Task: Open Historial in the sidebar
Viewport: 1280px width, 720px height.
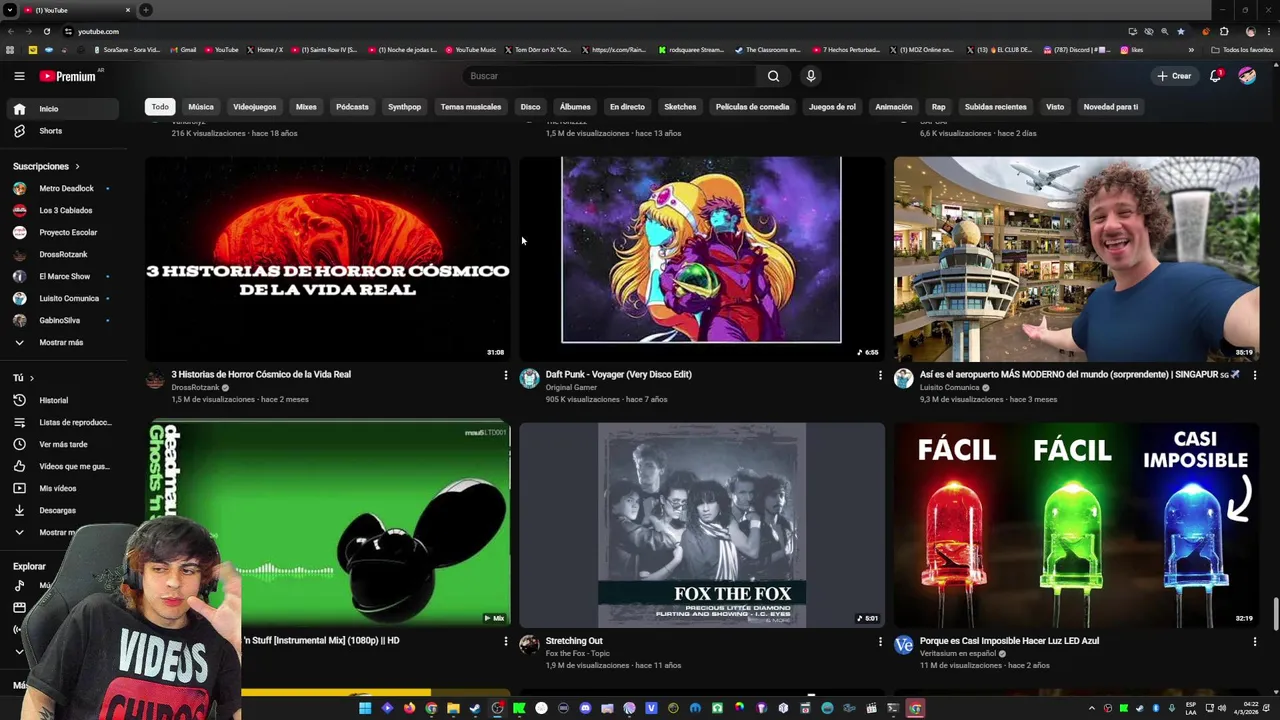Action: tap(63, 400)
